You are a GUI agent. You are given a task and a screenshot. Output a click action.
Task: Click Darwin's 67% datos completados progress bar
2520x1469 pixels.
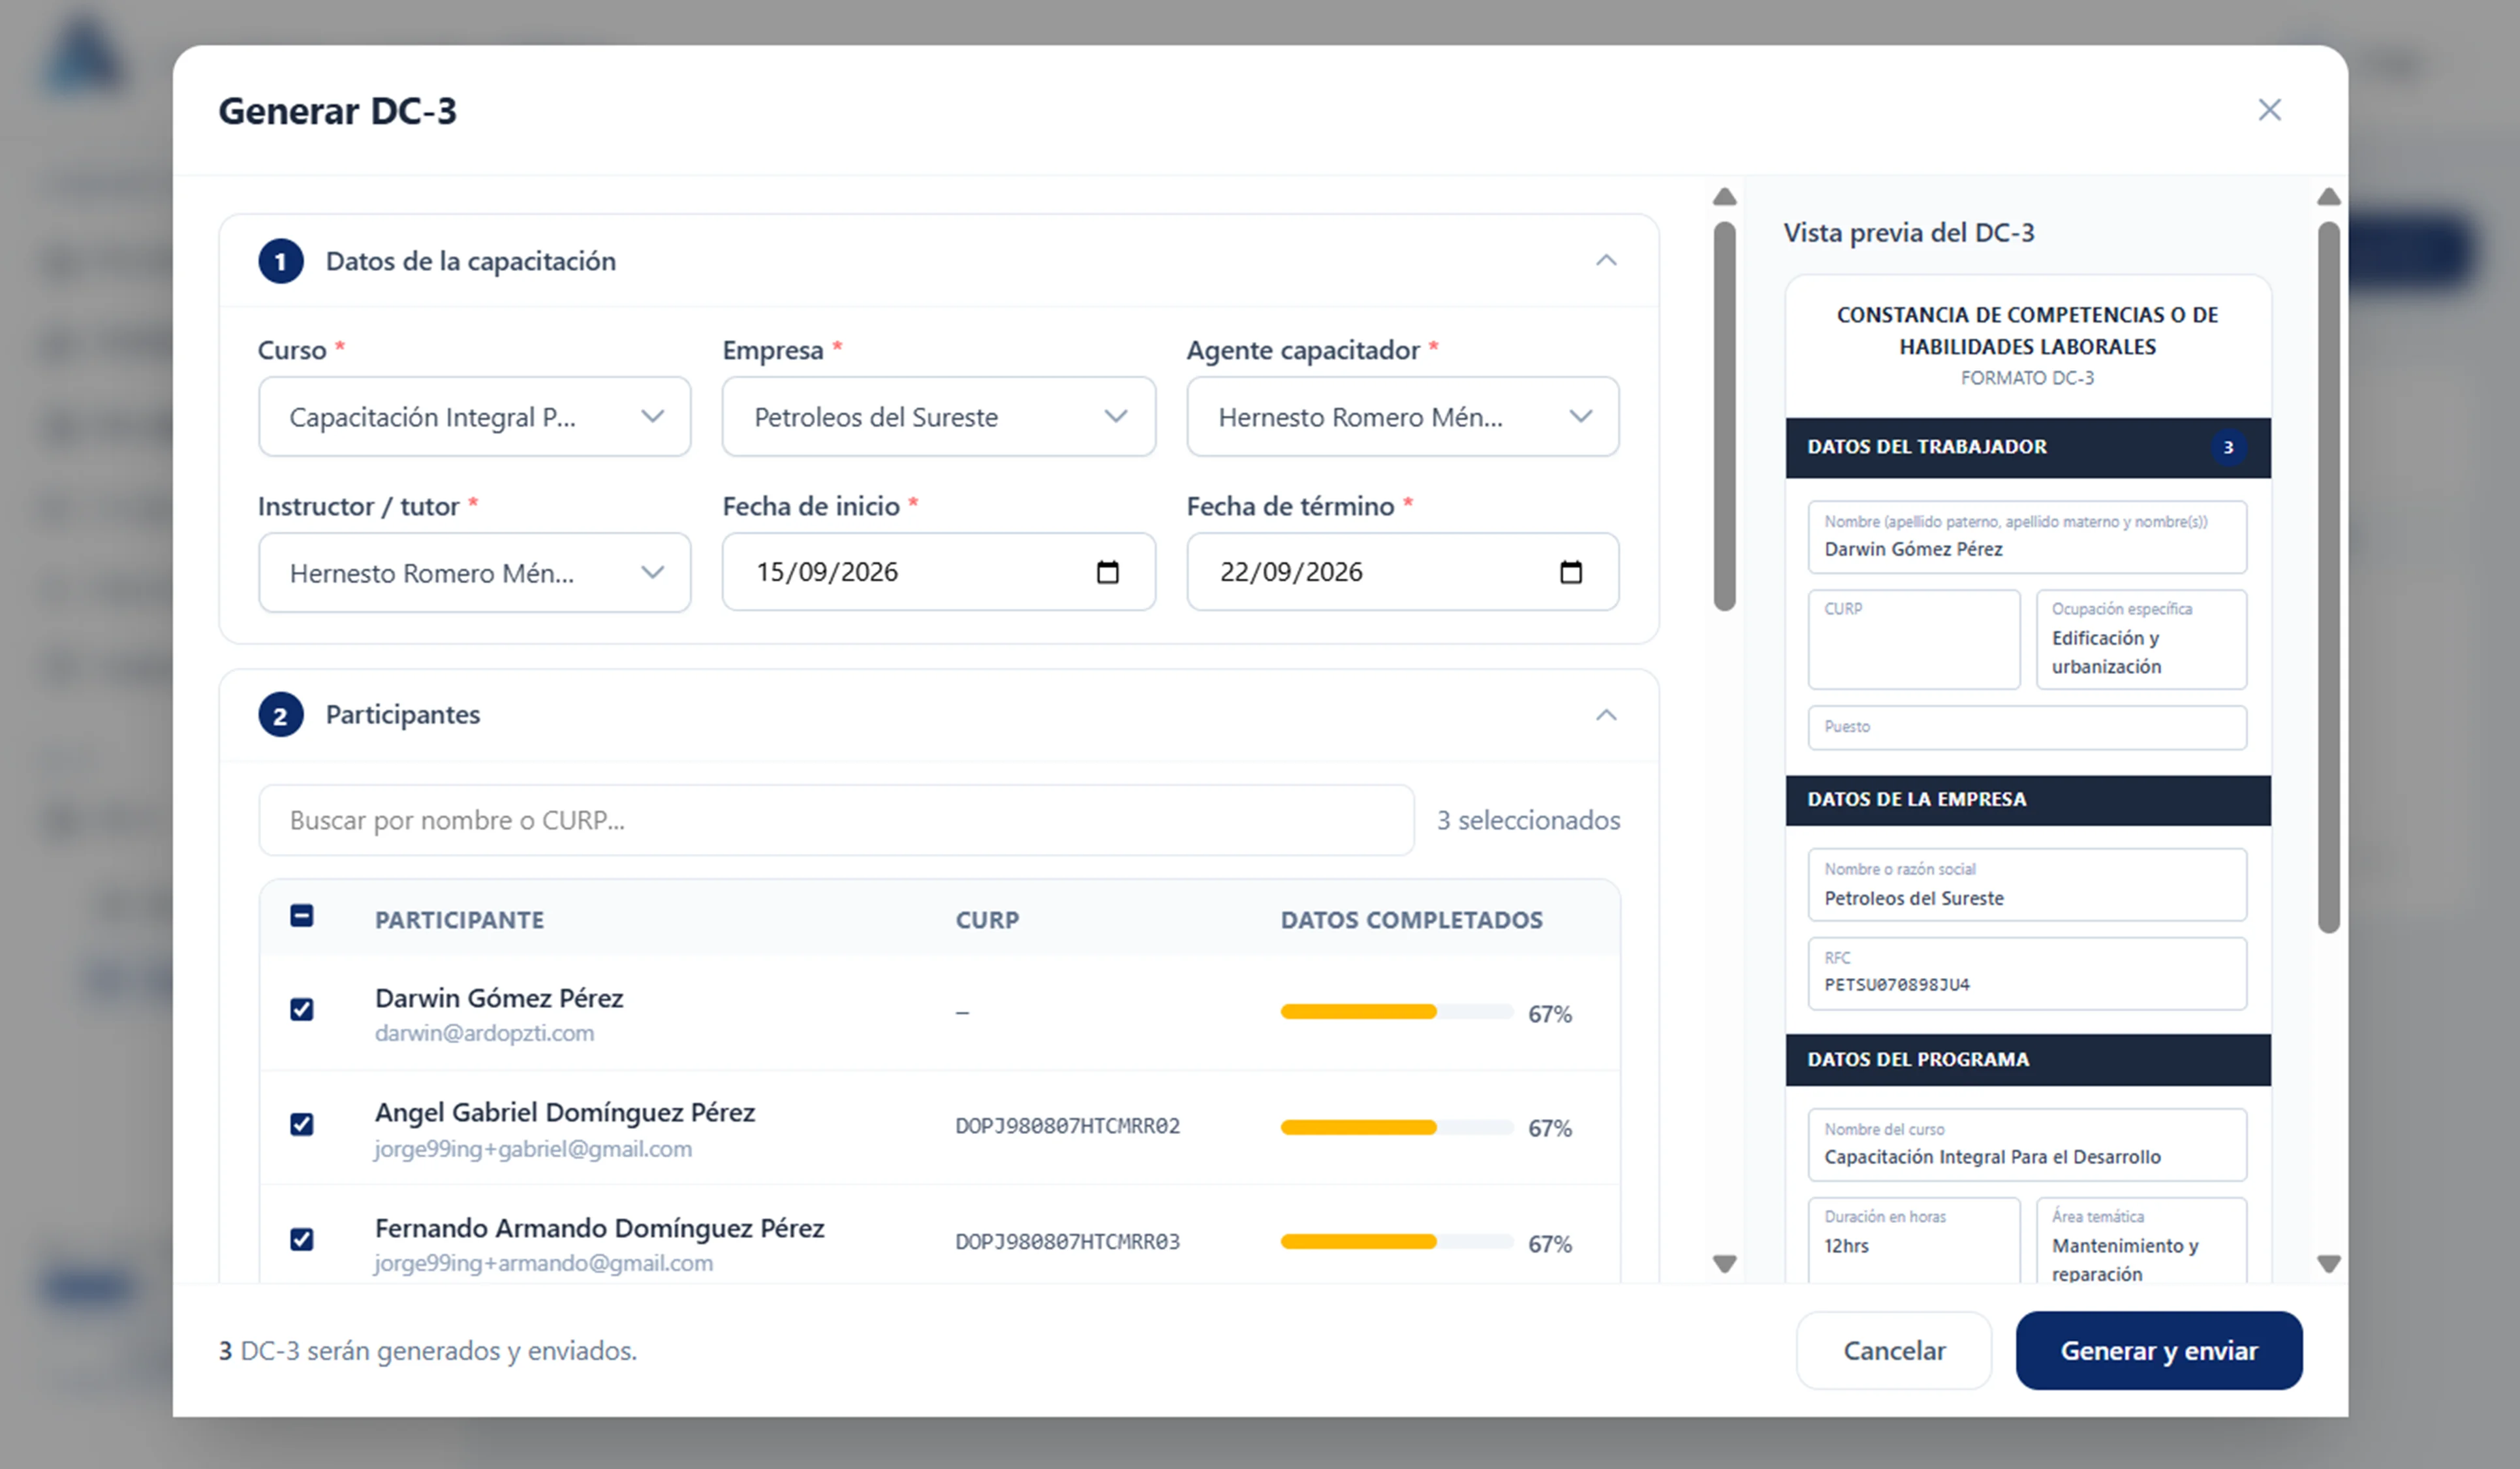coord(1396,1012)
